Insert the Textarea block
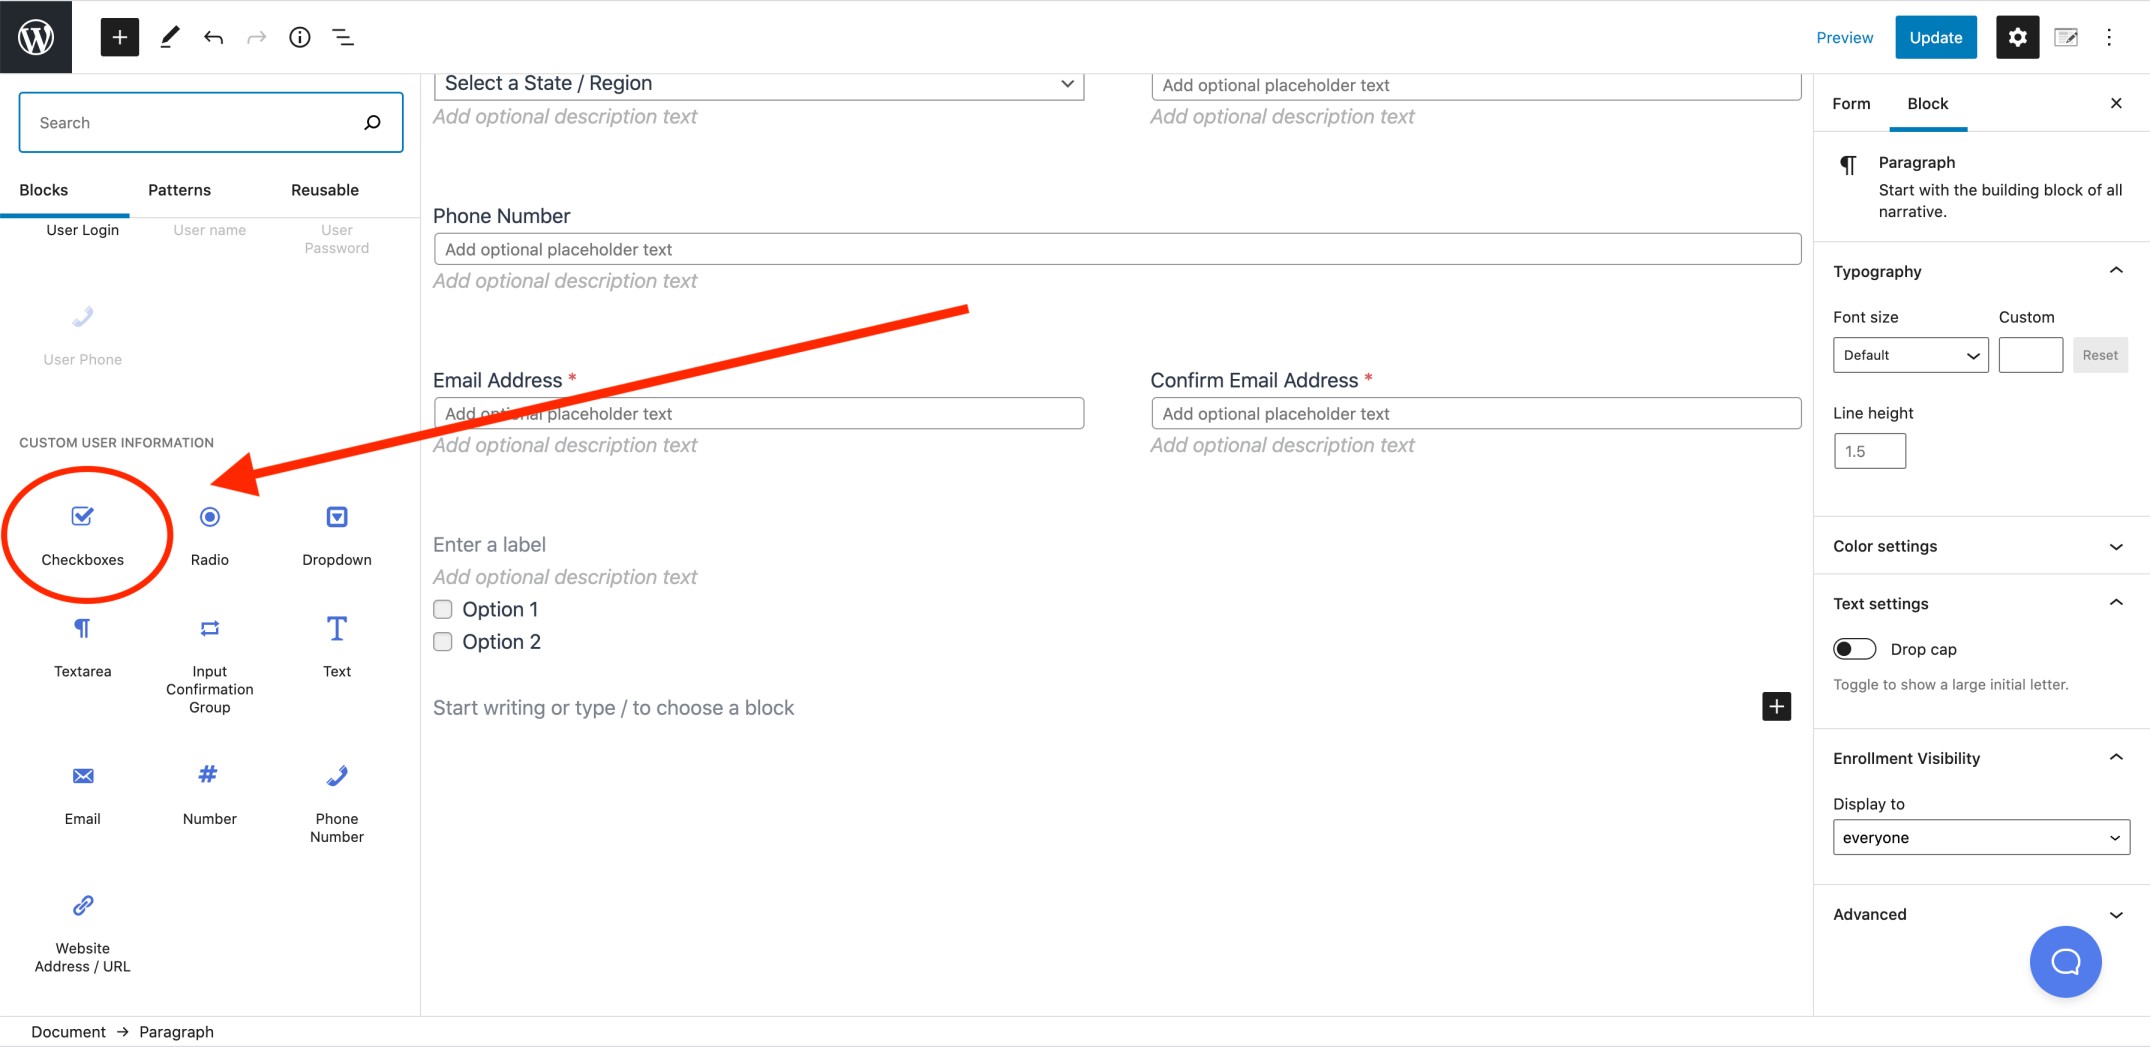This screenshot has width=2150, height=1047. (82, 647)
